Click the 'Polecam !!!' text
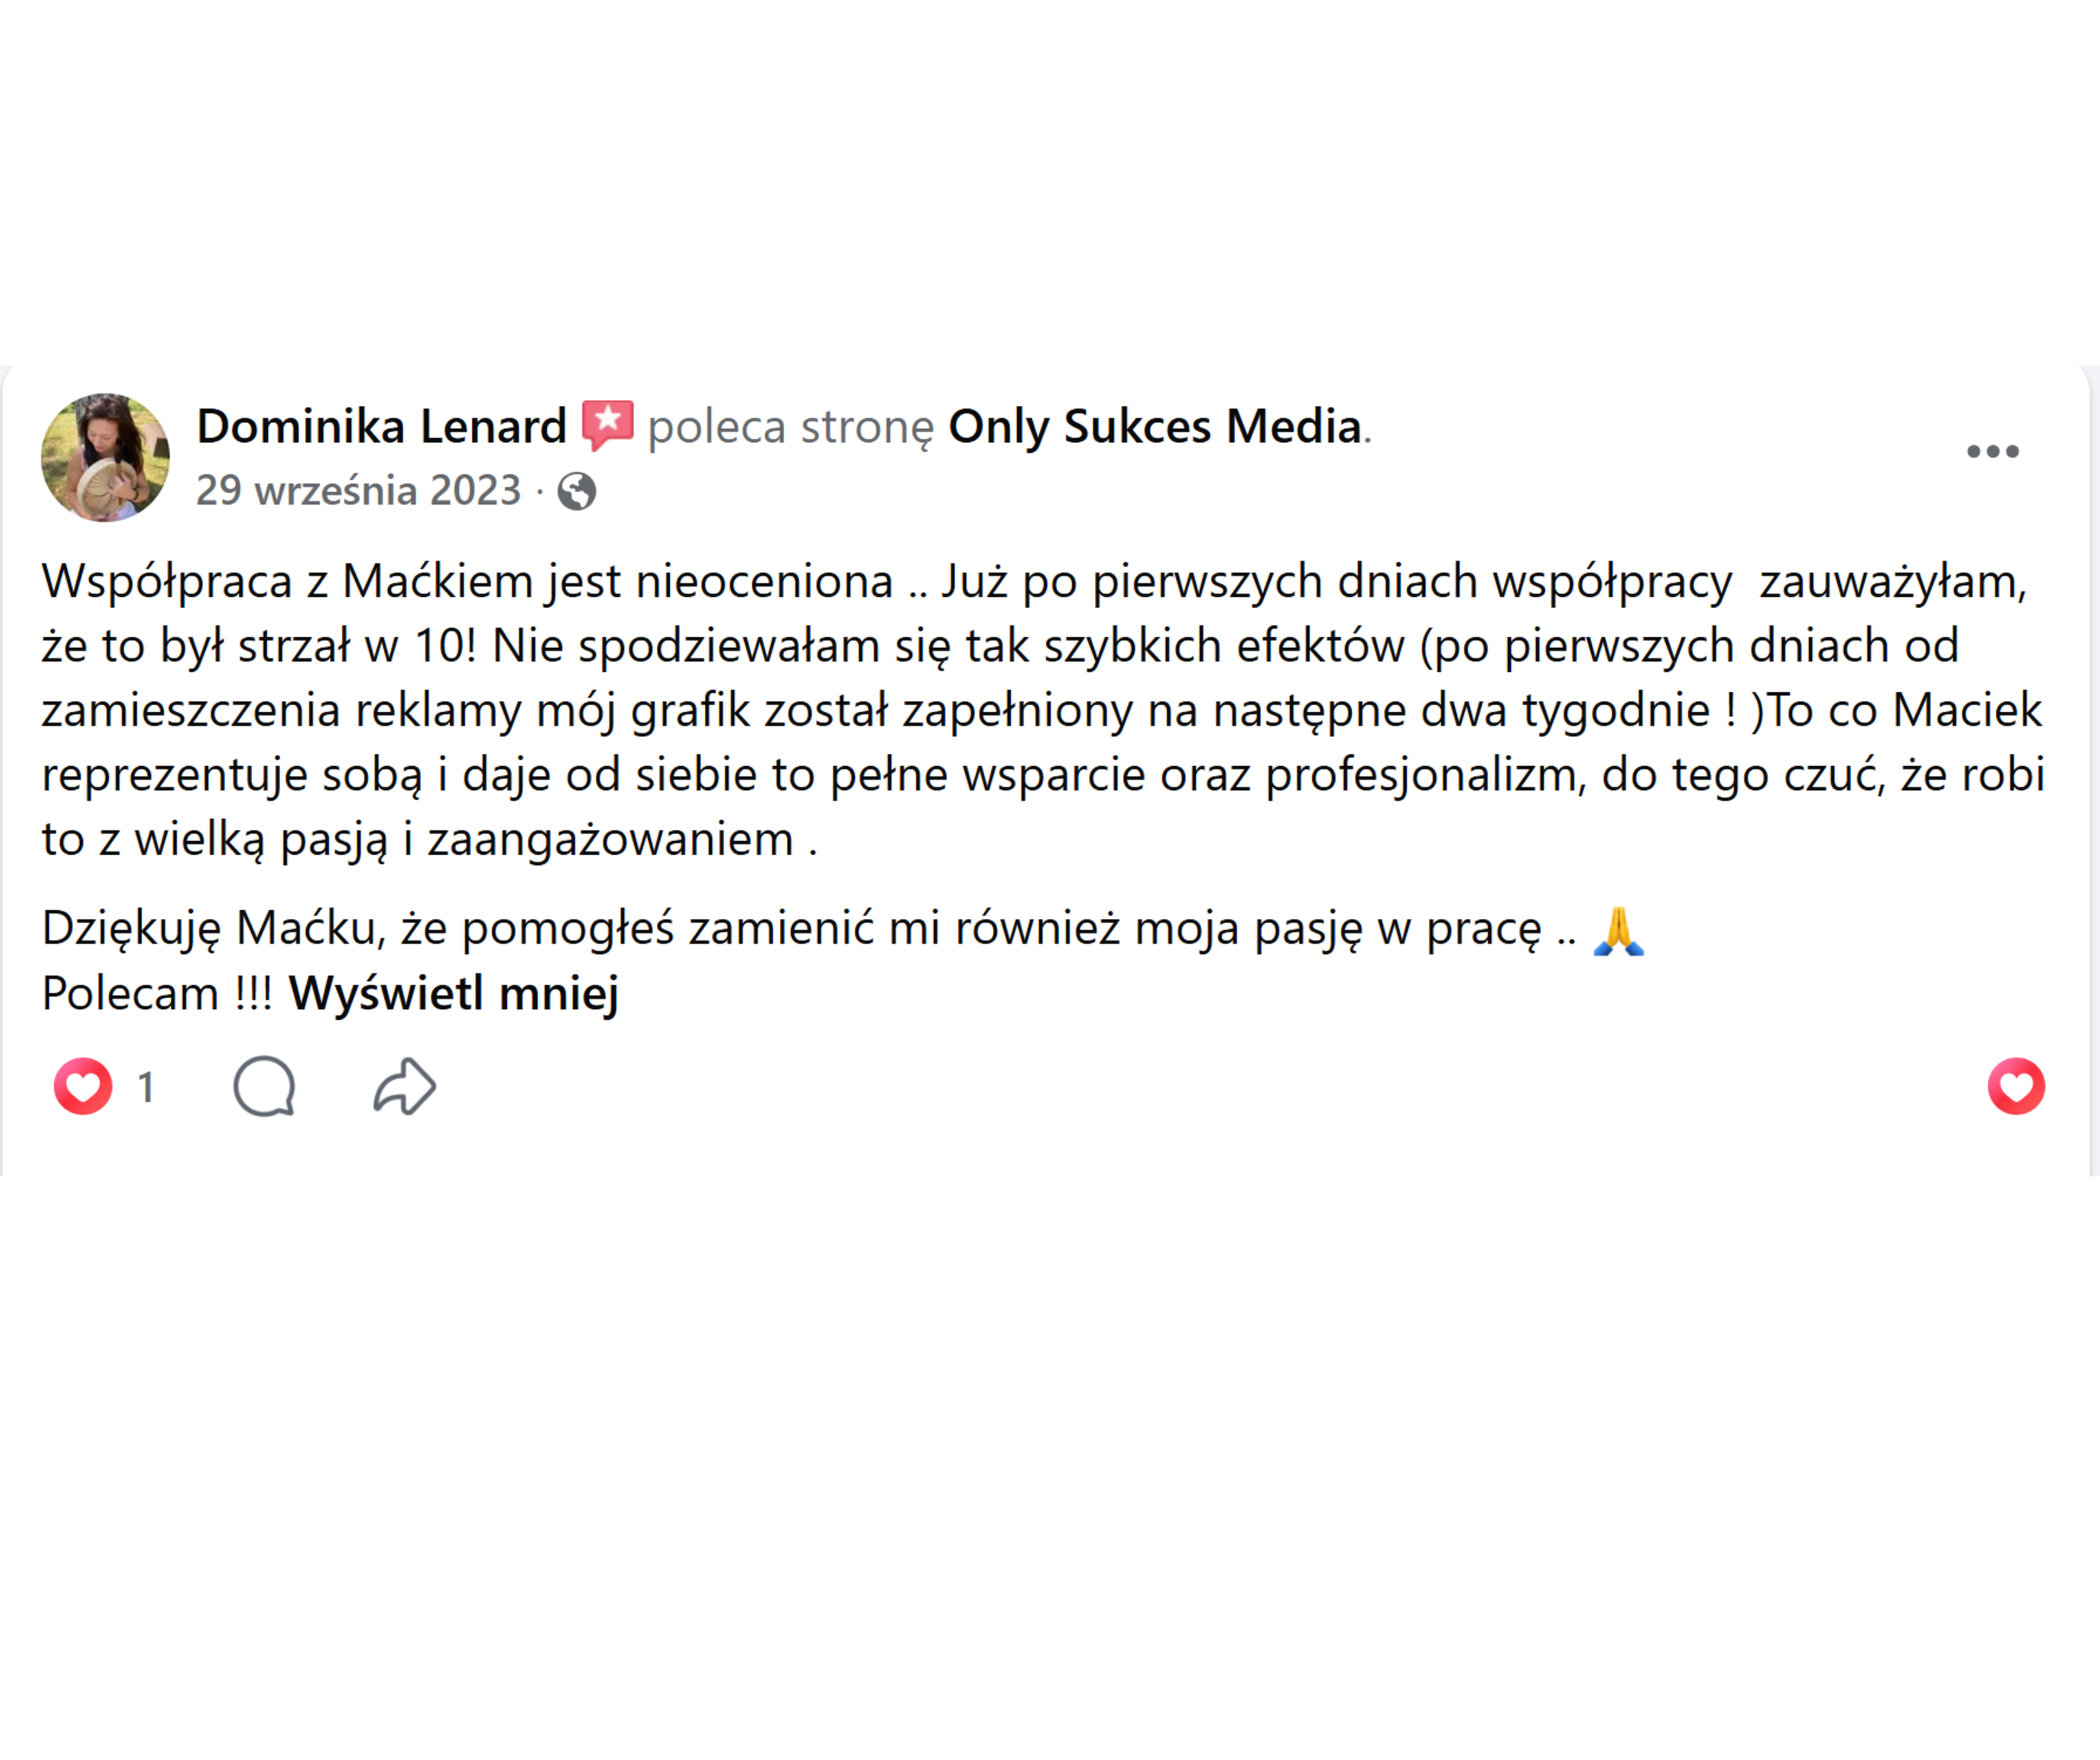This screenshot has width=2100, height=1760. (x=157, y=994)
